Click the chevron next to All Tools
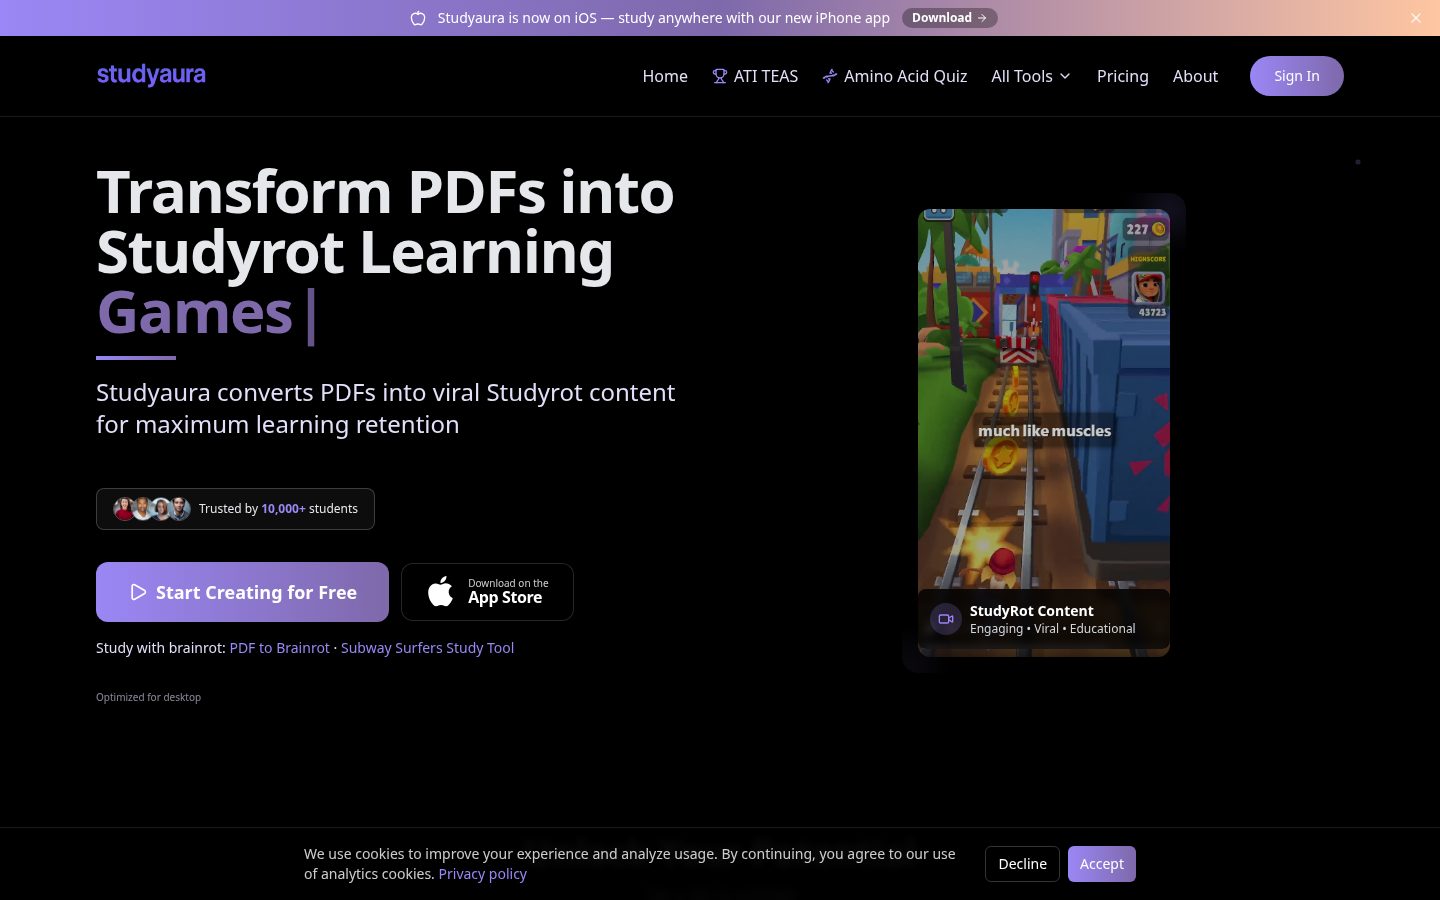This screenshot has width=1440, height=900. pos(1065,76)
